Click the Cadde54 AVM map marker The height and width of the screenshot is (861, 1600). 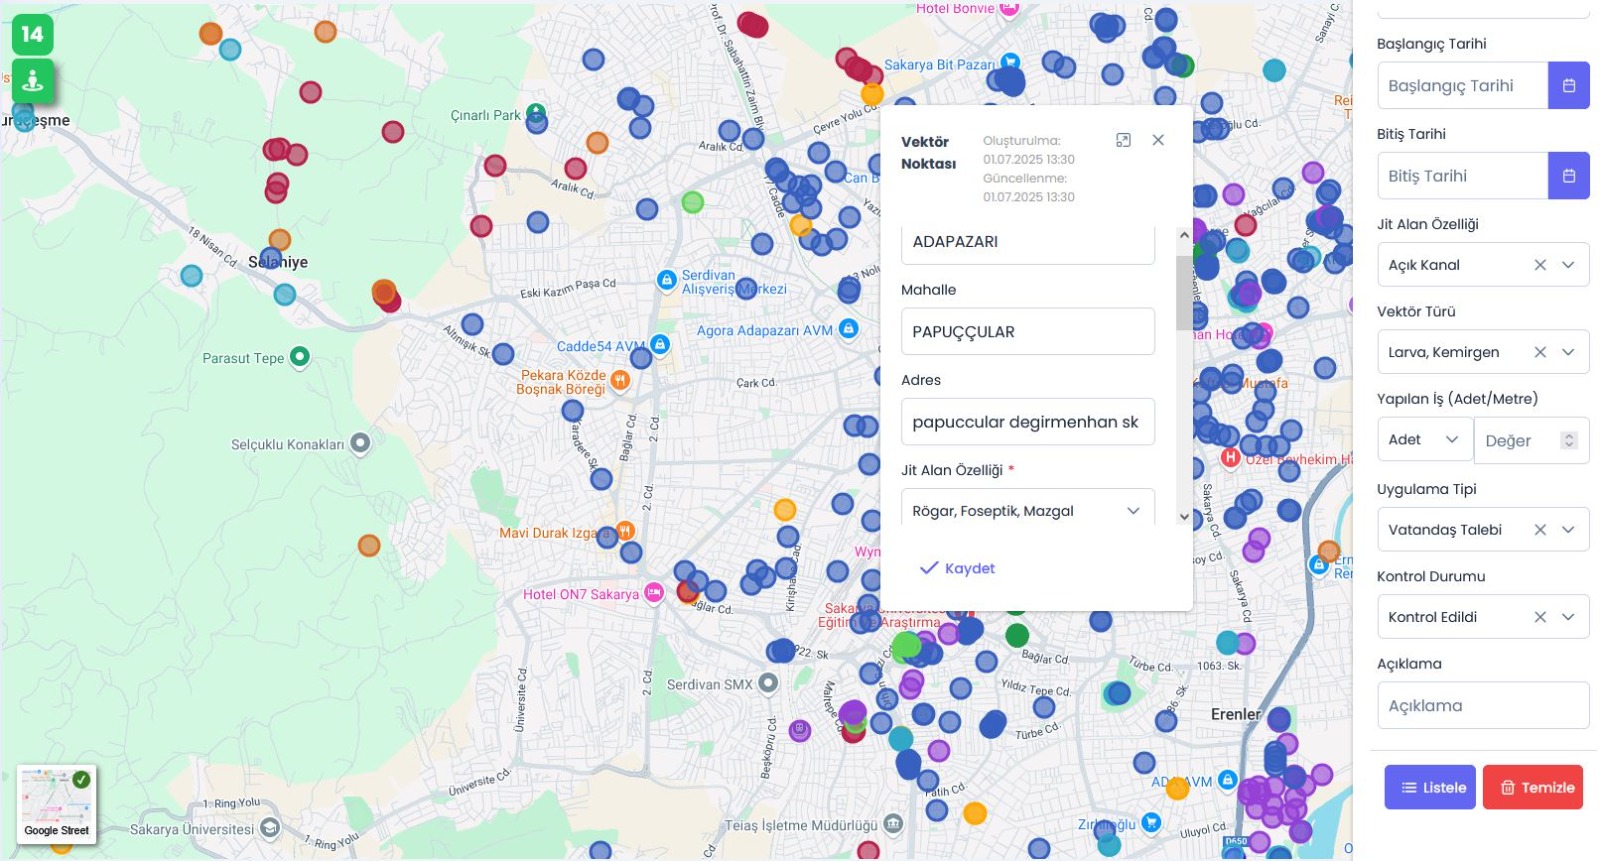[x=660, y=345]
